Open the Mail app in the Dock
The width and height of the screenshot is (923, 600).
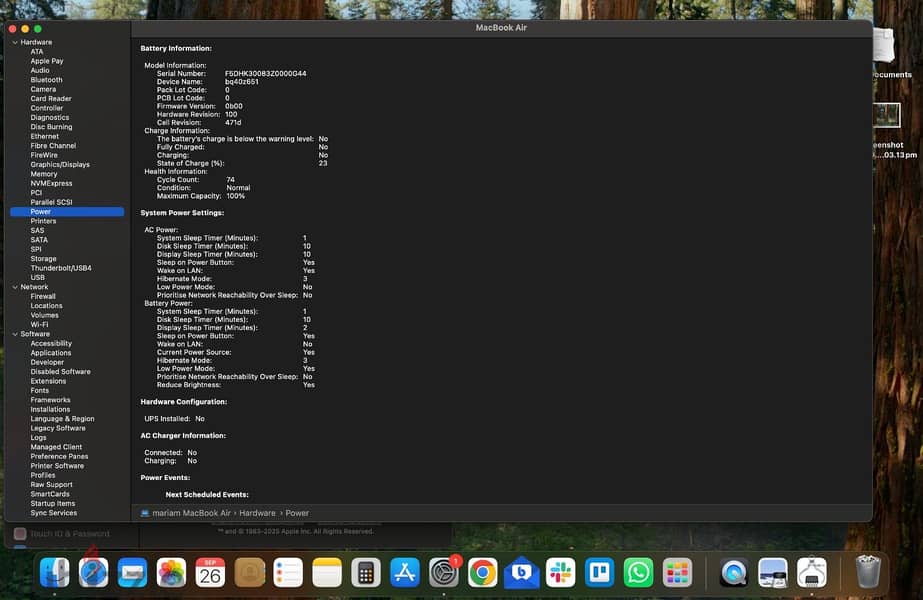click(x=132, y=572)
